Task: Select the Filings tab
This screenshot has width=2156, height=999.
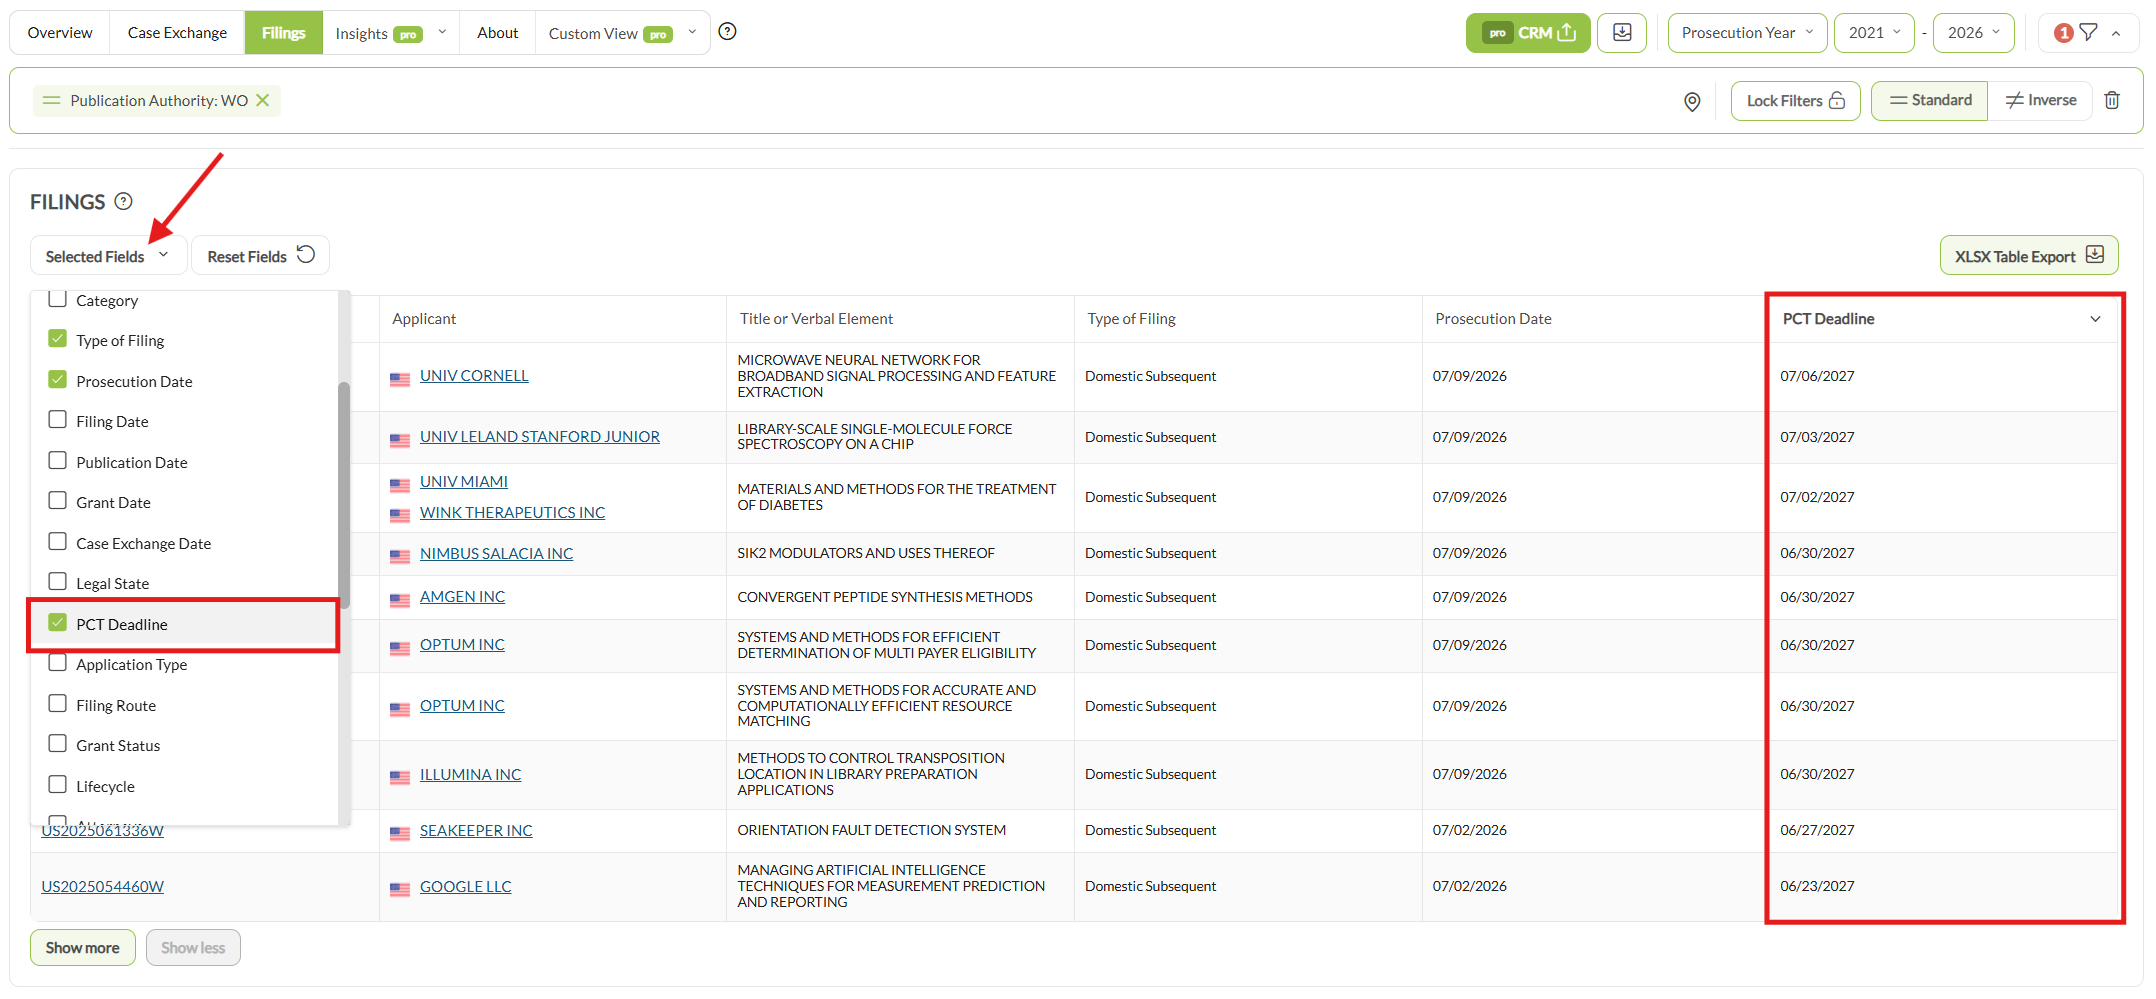Action: pos(284,33)
